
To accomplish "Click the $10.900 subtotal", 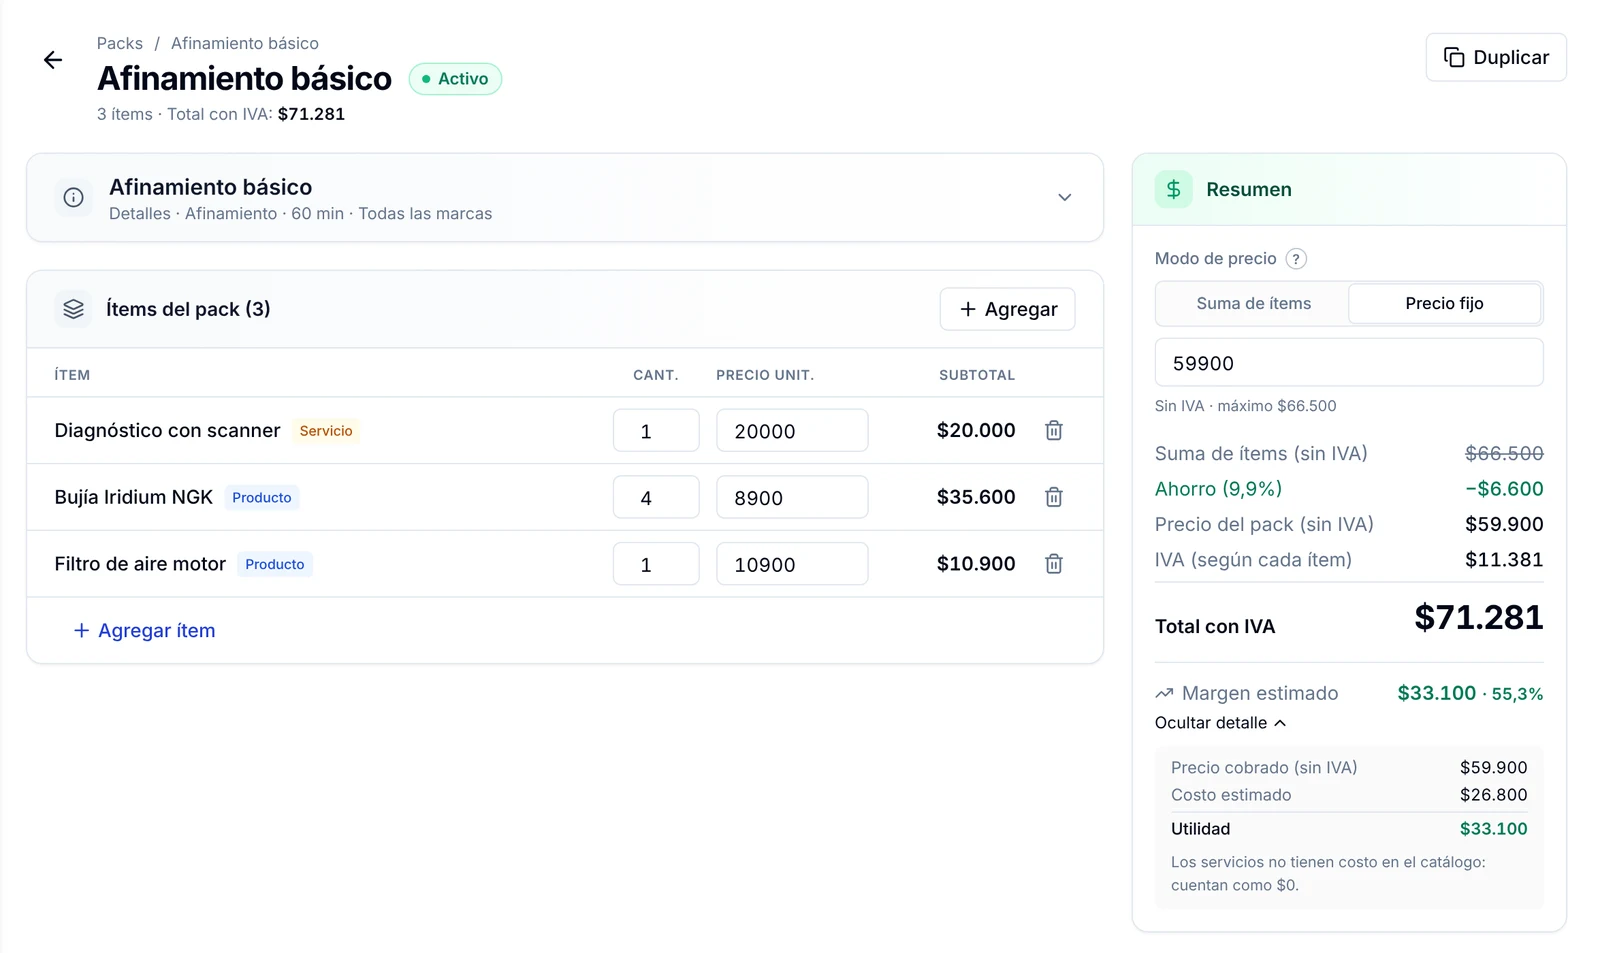I will tap(976, 564).
